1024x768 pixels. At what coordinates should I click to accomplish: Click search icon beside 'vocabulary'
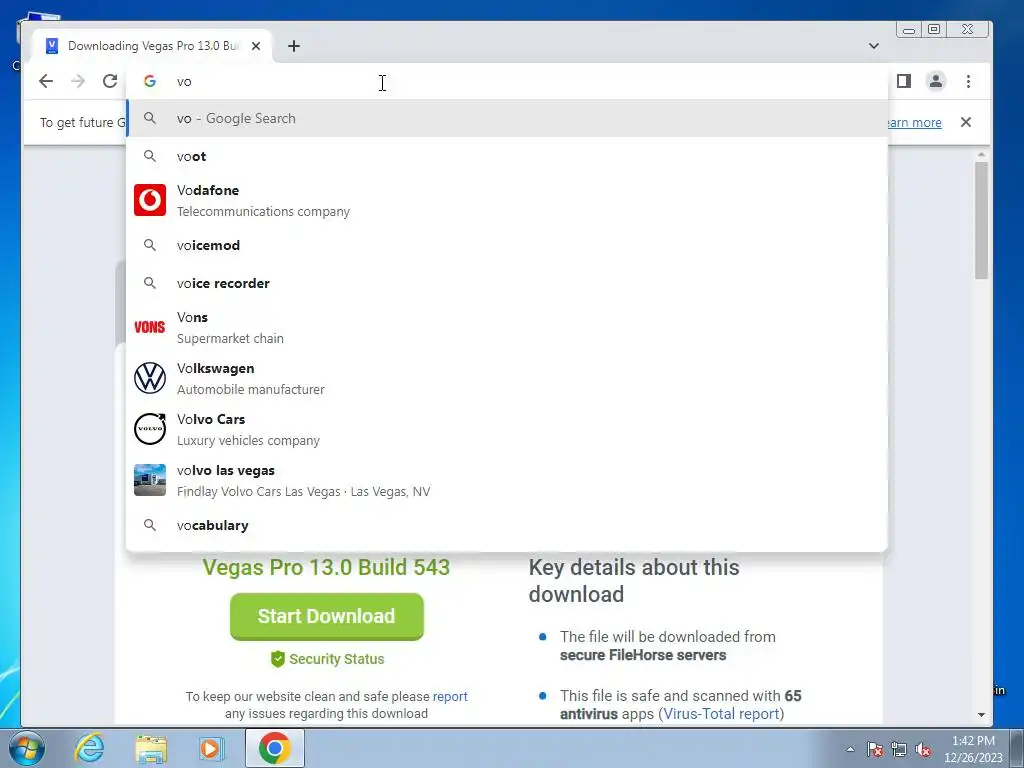click(x=150, y=525)
